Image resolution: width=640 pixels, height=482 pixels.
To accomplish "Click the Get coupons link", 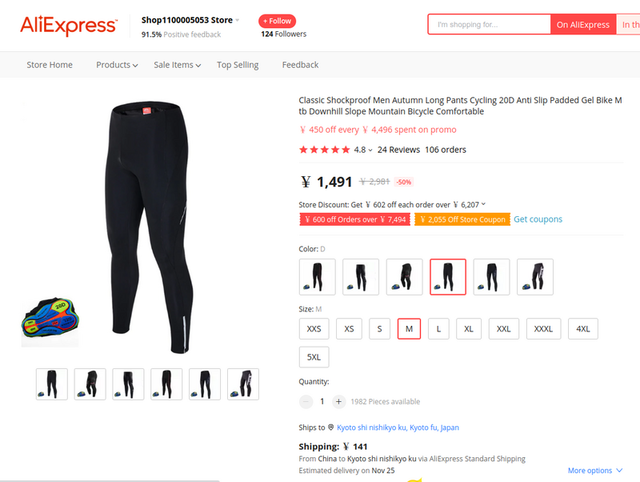I will 538,219.
